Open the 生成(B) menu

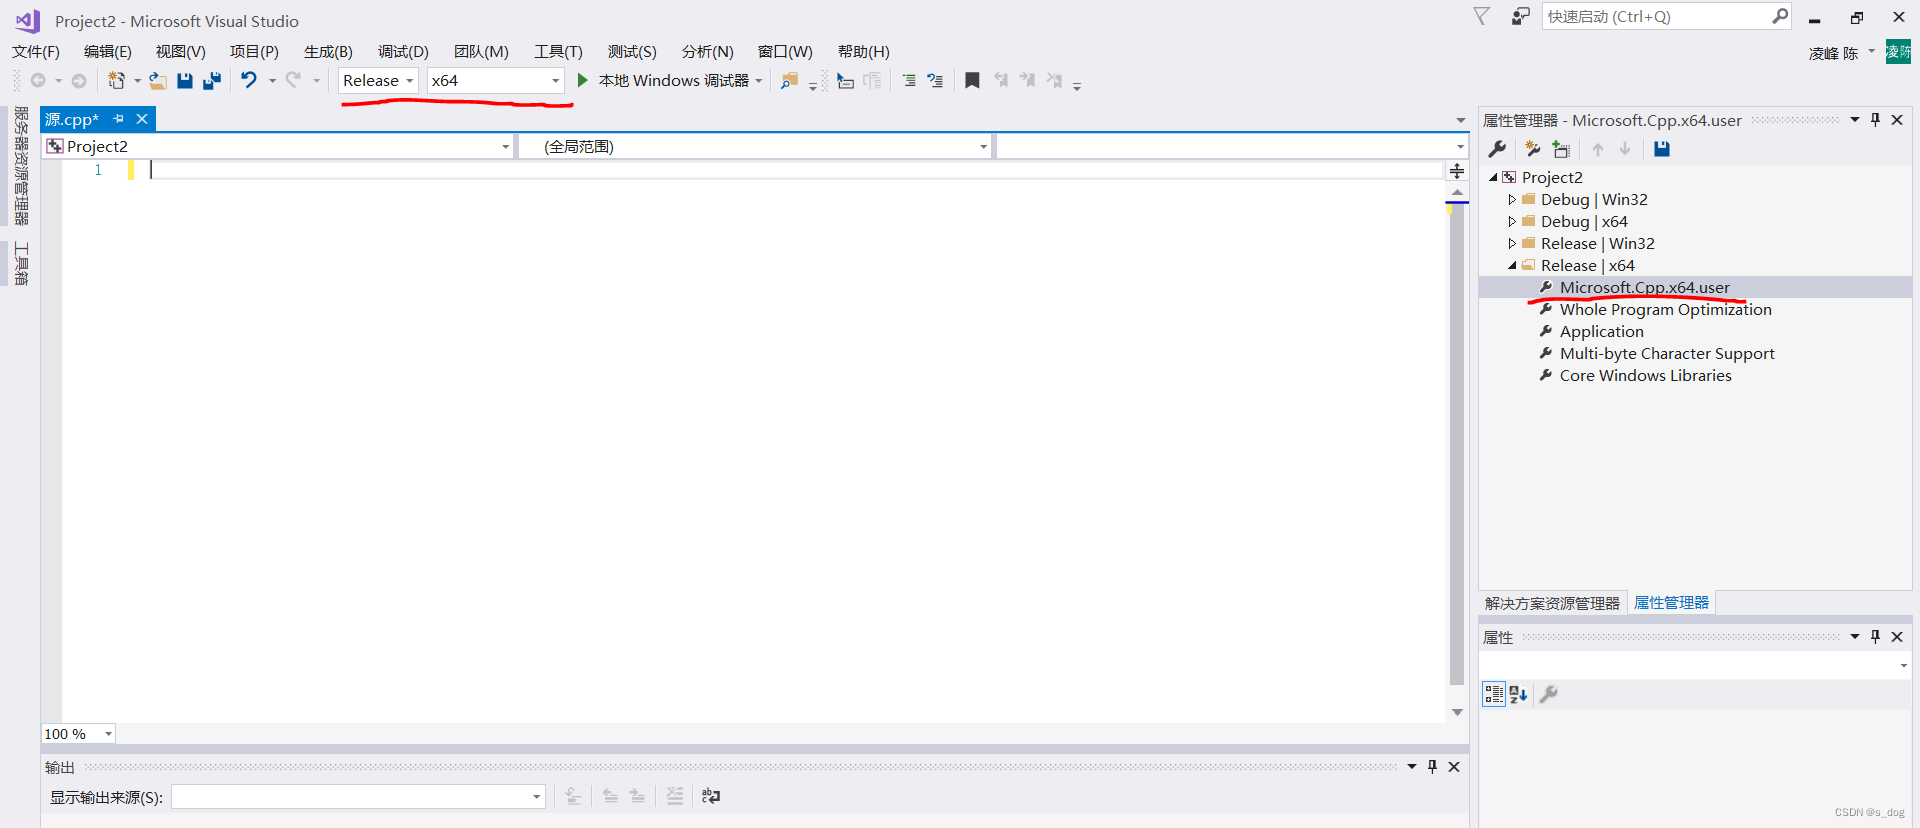coord(328,52)
